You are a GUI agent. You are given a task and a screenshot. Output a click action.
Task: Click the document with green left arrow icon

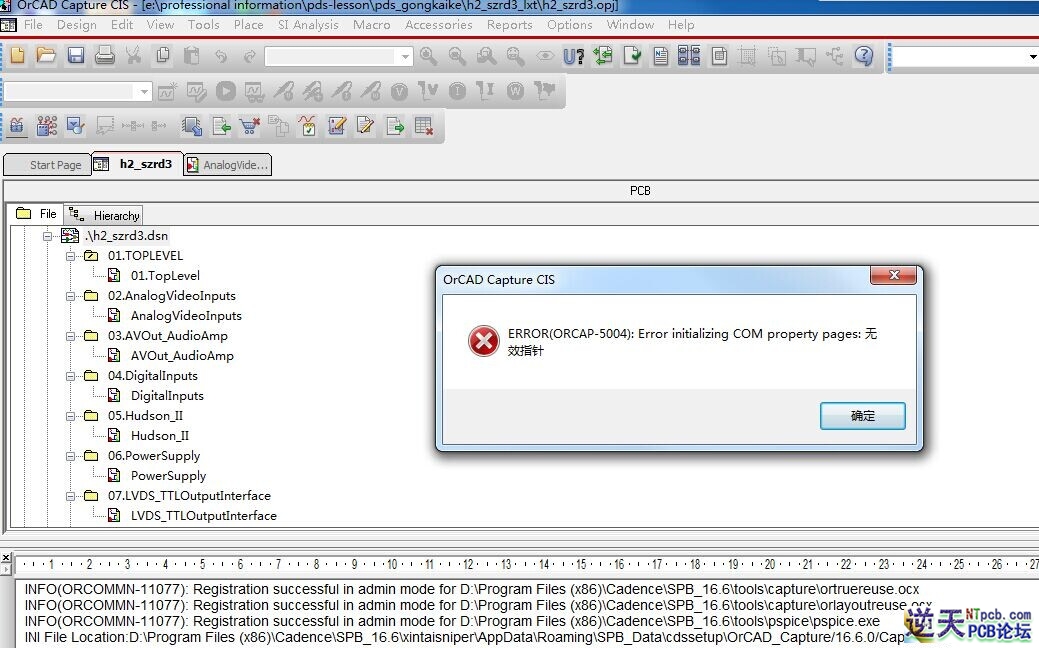221,125
